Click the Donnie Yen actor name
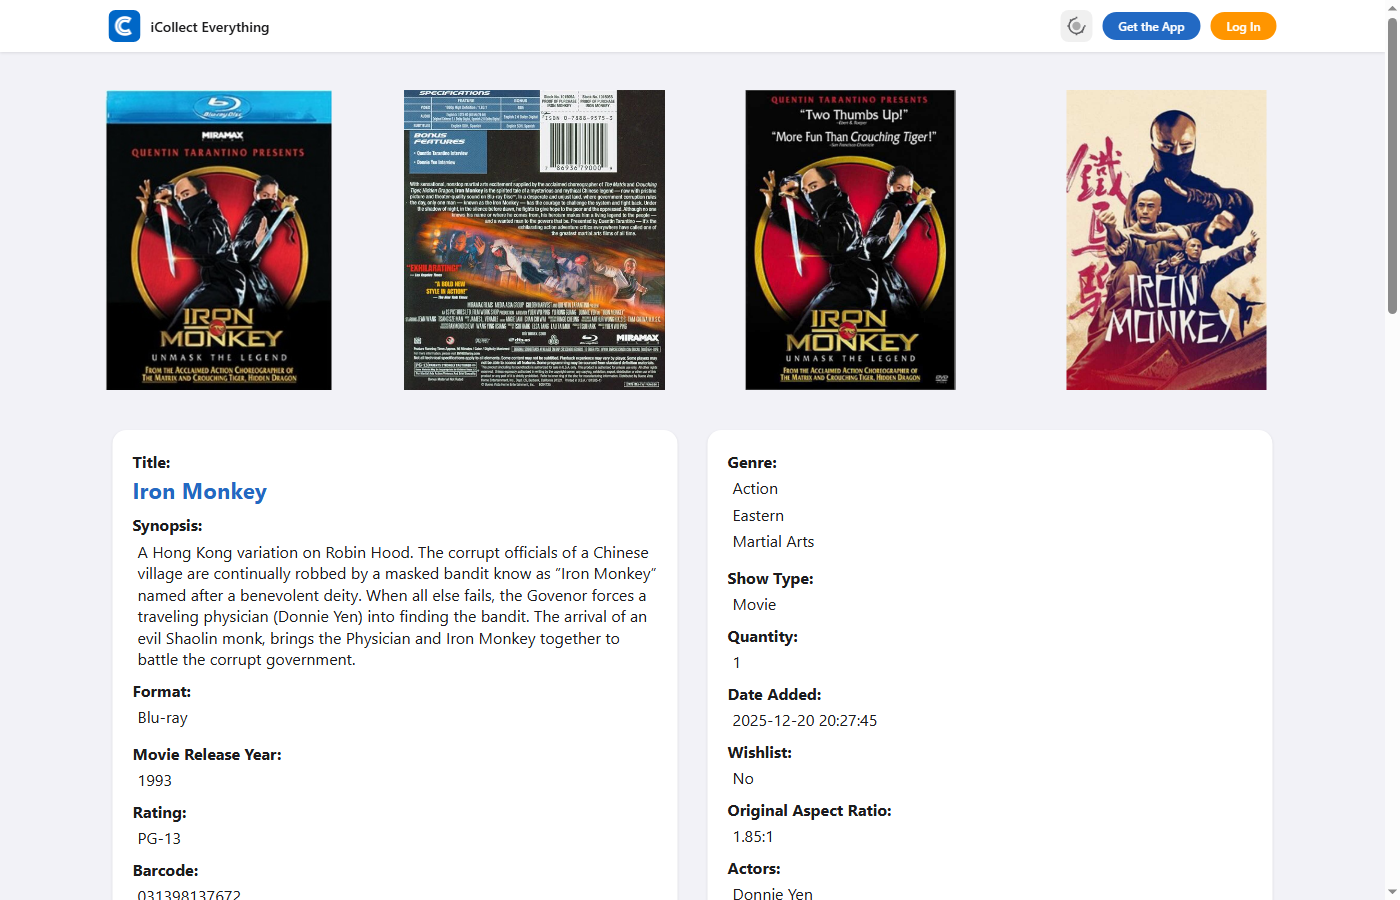The height and width of the screenshot is (900, 1400). pos(772,893)
